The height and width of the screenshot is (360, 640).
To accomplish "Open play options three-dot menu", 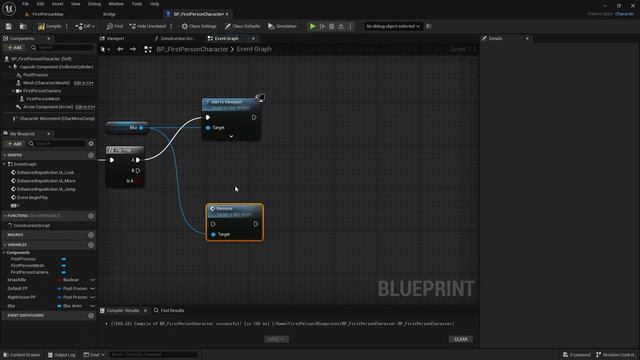I will click(350, 26).
